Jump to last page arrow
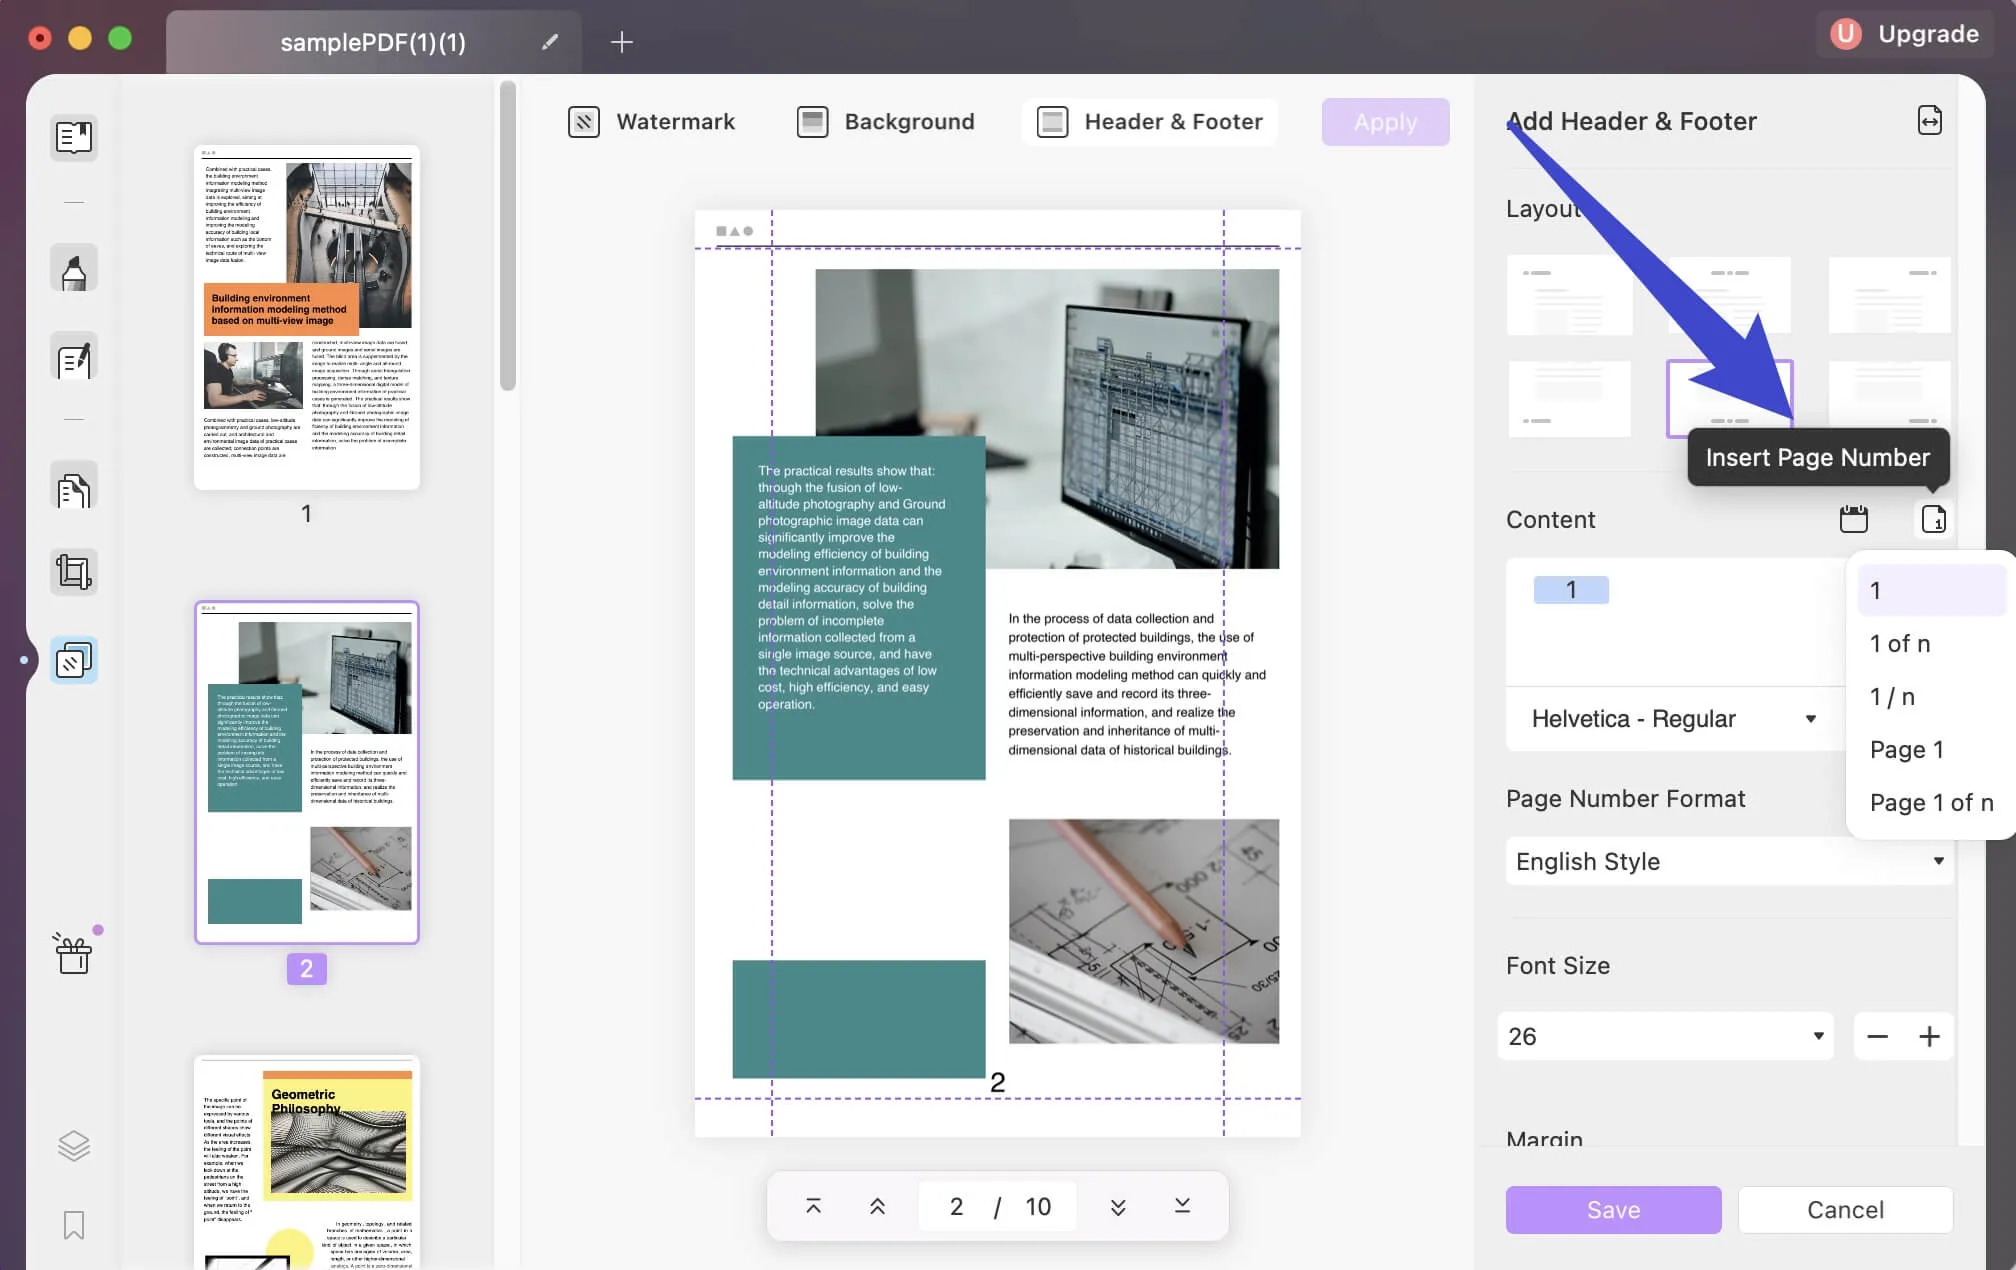 point(1182,1206)
